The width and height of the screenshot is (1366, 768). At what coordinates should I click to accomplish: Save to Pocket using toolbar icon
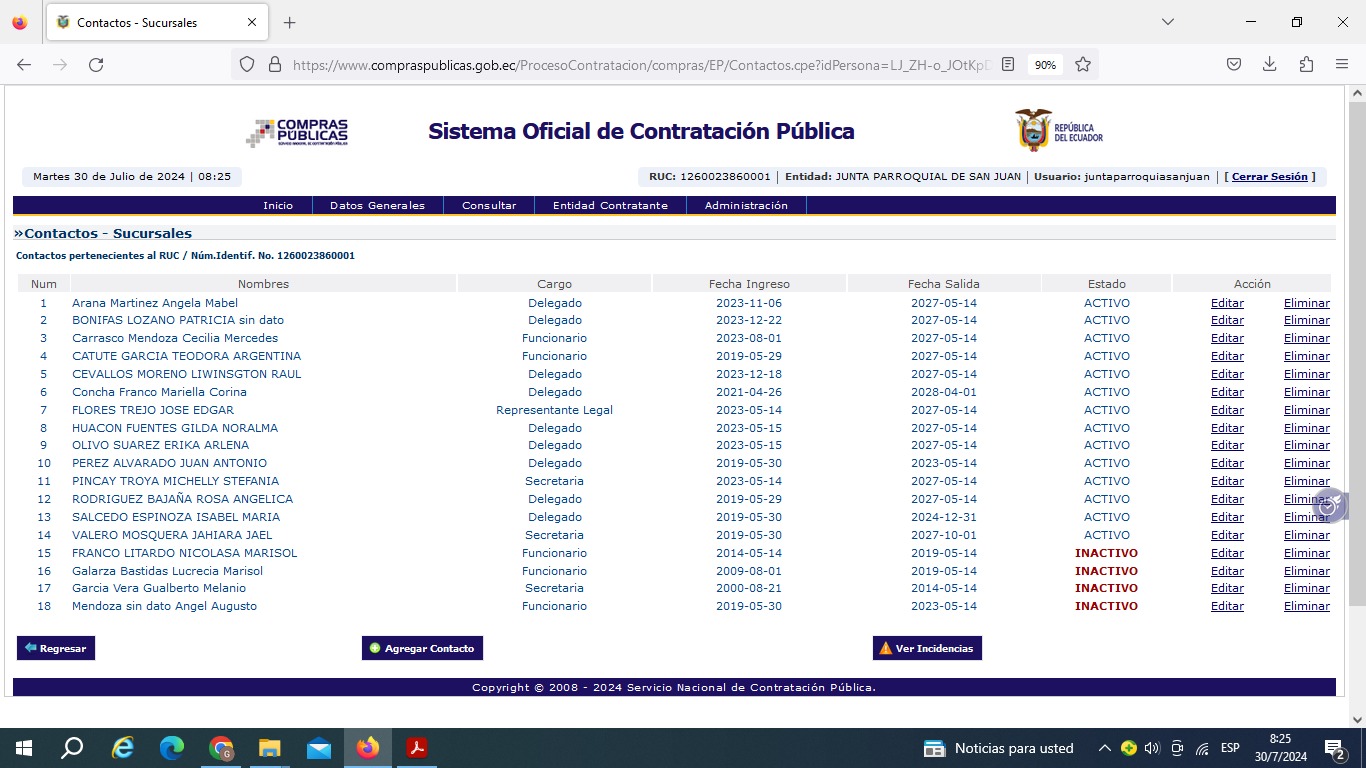[x=1234, y=64]
